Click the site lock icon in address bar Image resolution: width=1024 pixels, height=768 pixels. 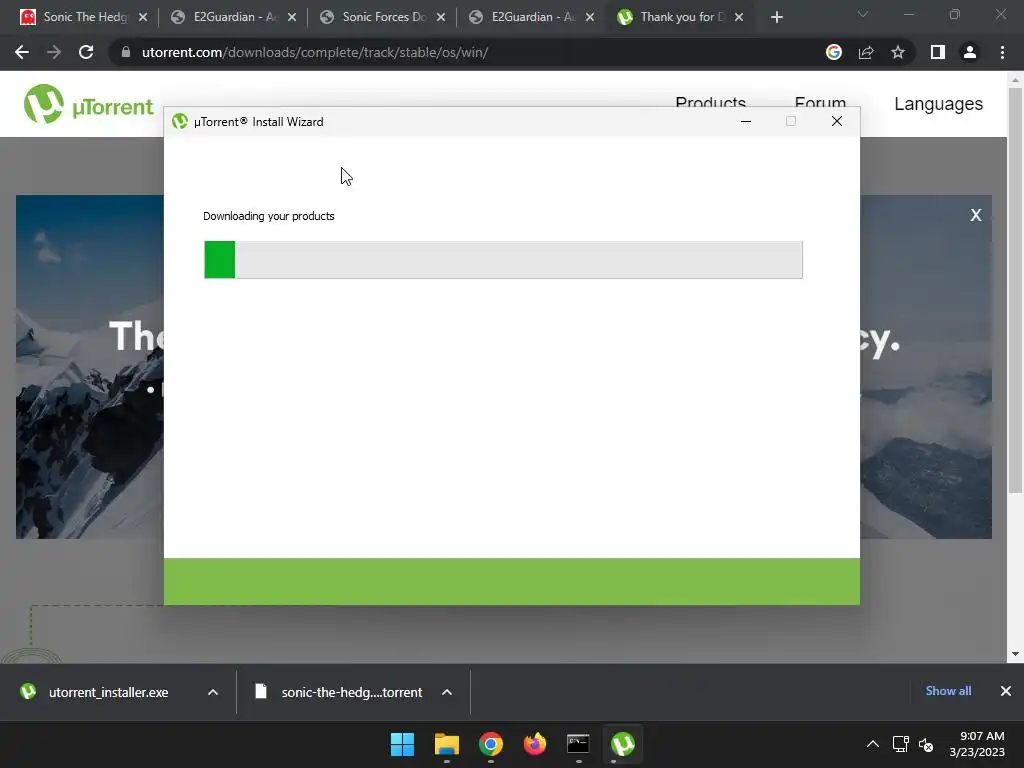(126, 52)
